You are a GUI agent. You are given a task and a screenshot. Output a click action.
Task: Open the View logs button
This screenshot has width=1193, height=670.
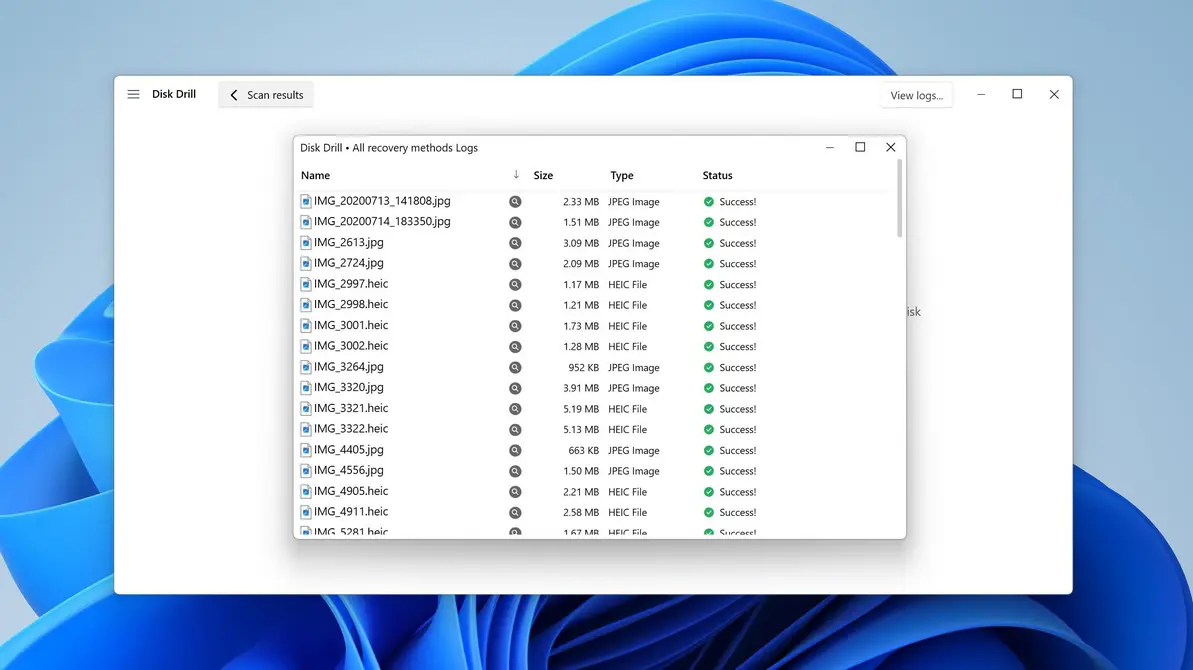[x=916, y=96]
